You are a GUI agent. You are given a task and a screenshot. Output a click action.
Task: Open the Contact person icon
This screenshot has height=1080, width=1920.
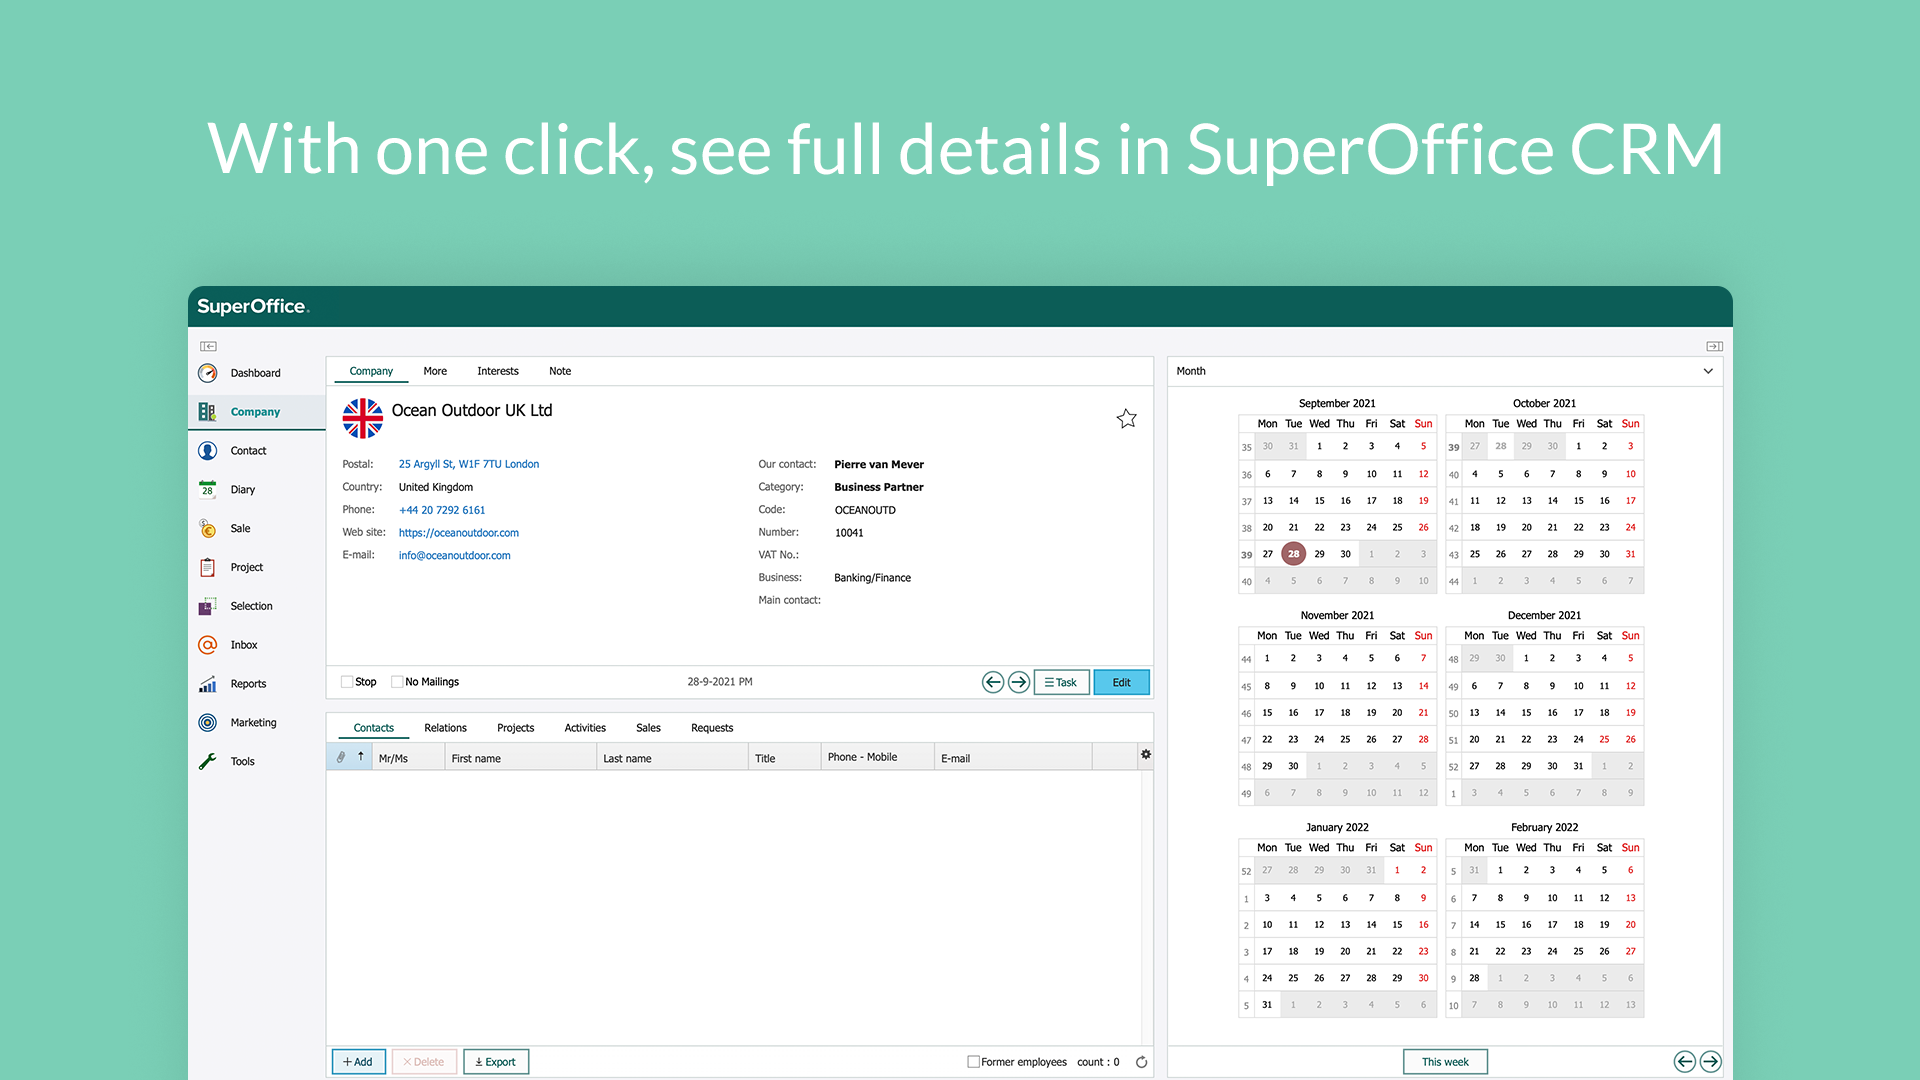207,451
